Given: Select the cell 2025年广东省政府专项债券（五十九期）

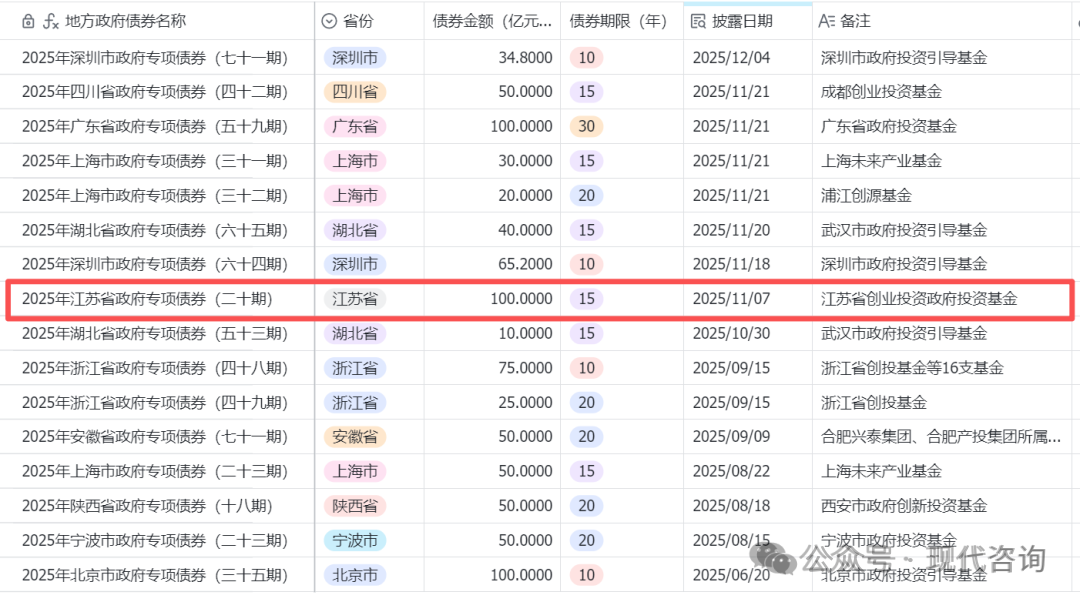Looking at the screenshot, I should pyautogui.click(x=157, y=126).
